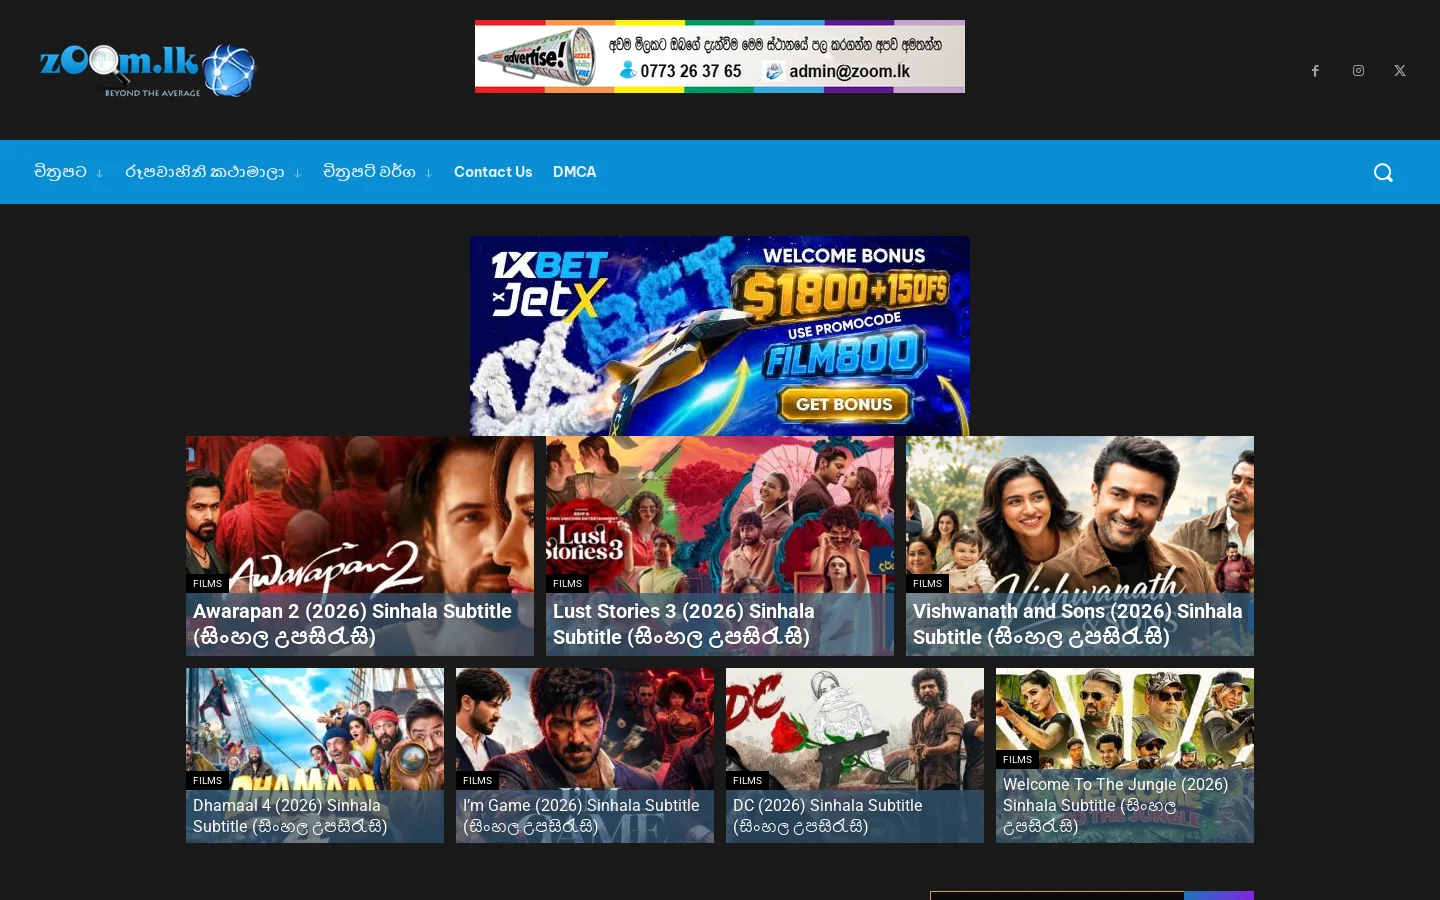Open Dhamaal 4 (2026) Sinhala Subtitle link
1440x900 pixels.
pos(290,816)
